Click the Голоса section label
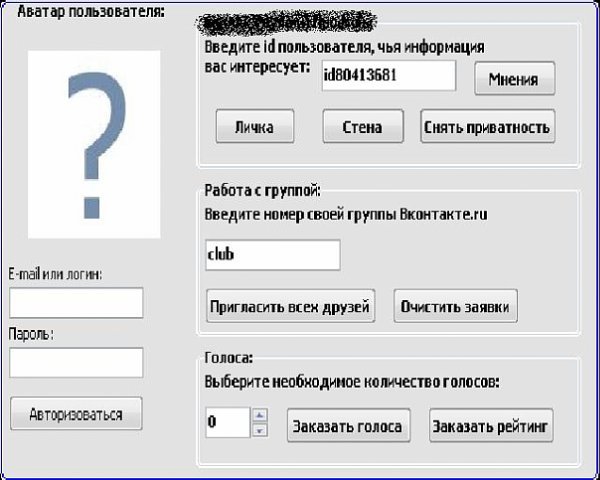600x480 pixels. pyautogui.click(x=229, y=355)
